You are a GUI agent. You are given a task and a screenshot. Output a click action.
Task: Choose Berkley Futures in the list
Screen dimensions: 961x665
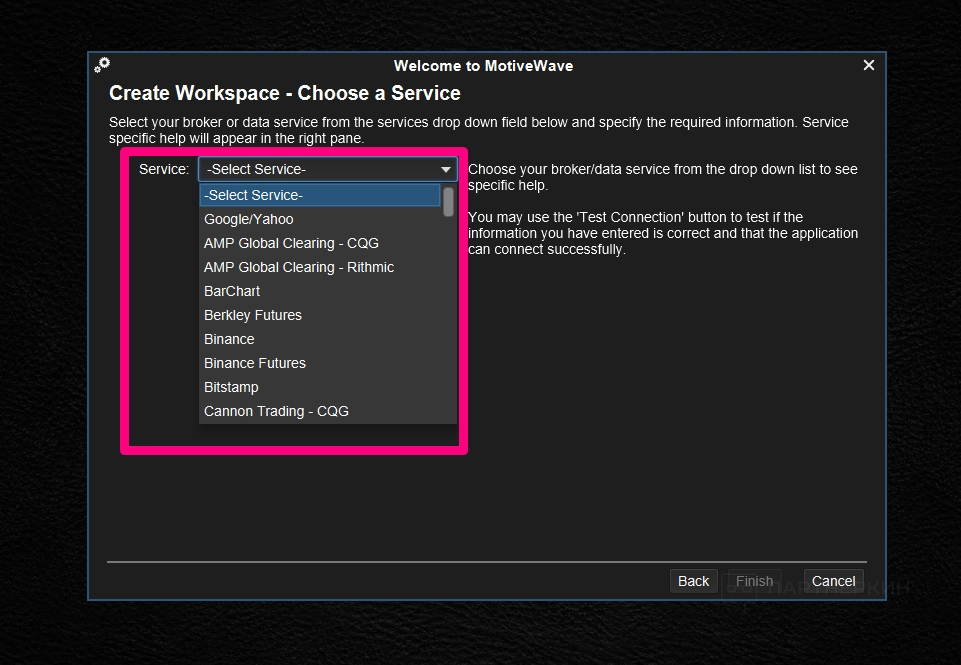[320, 315]
